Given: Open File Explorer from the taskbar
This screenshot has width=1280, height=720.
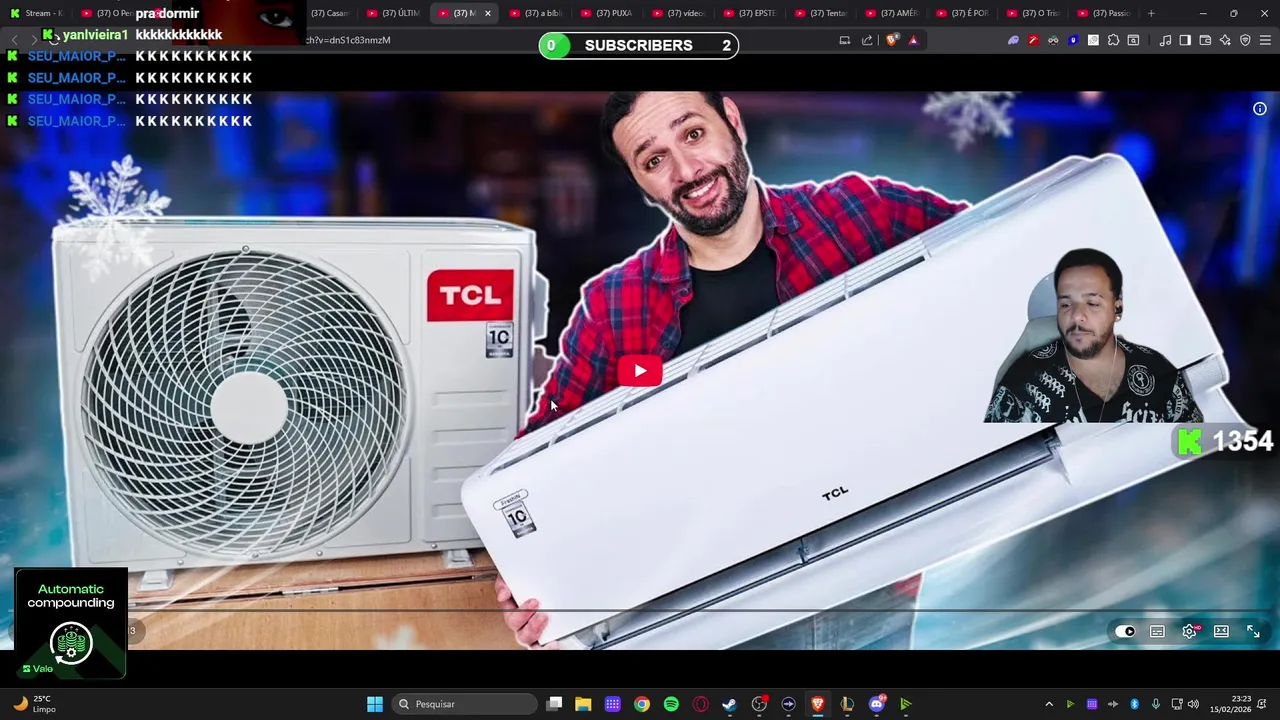Looking at the screenshot, I should 583,704.
